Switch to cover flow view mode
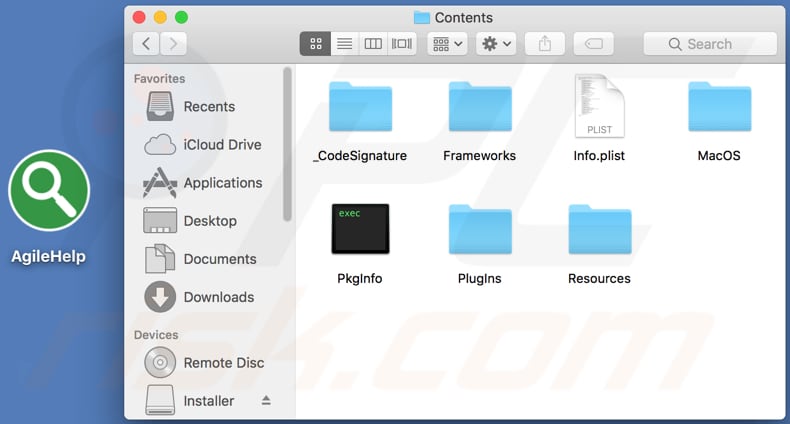The height and width of the screenshot is (424, 790). [x=402, y=44]
